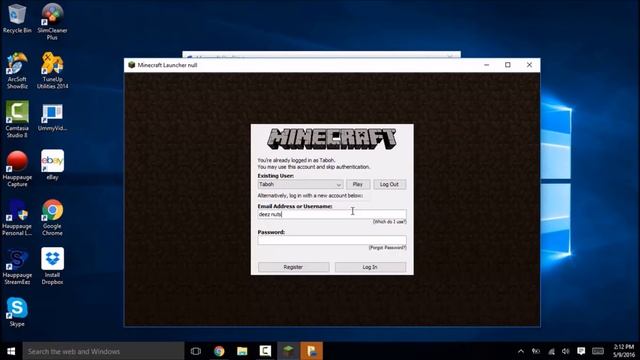This screenshot has width=640, height=360.
Task: Open the Windows Start menu
Action: [x=11, y=351]
